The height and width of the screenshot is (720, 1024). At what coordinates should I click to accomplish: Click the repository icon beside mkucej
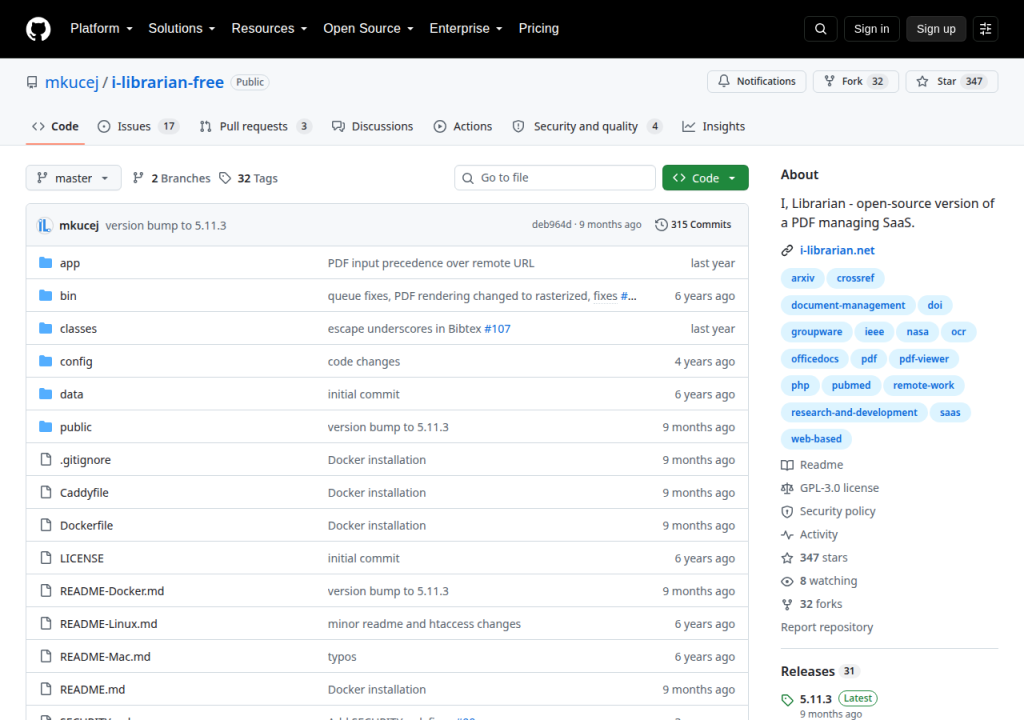32,82
